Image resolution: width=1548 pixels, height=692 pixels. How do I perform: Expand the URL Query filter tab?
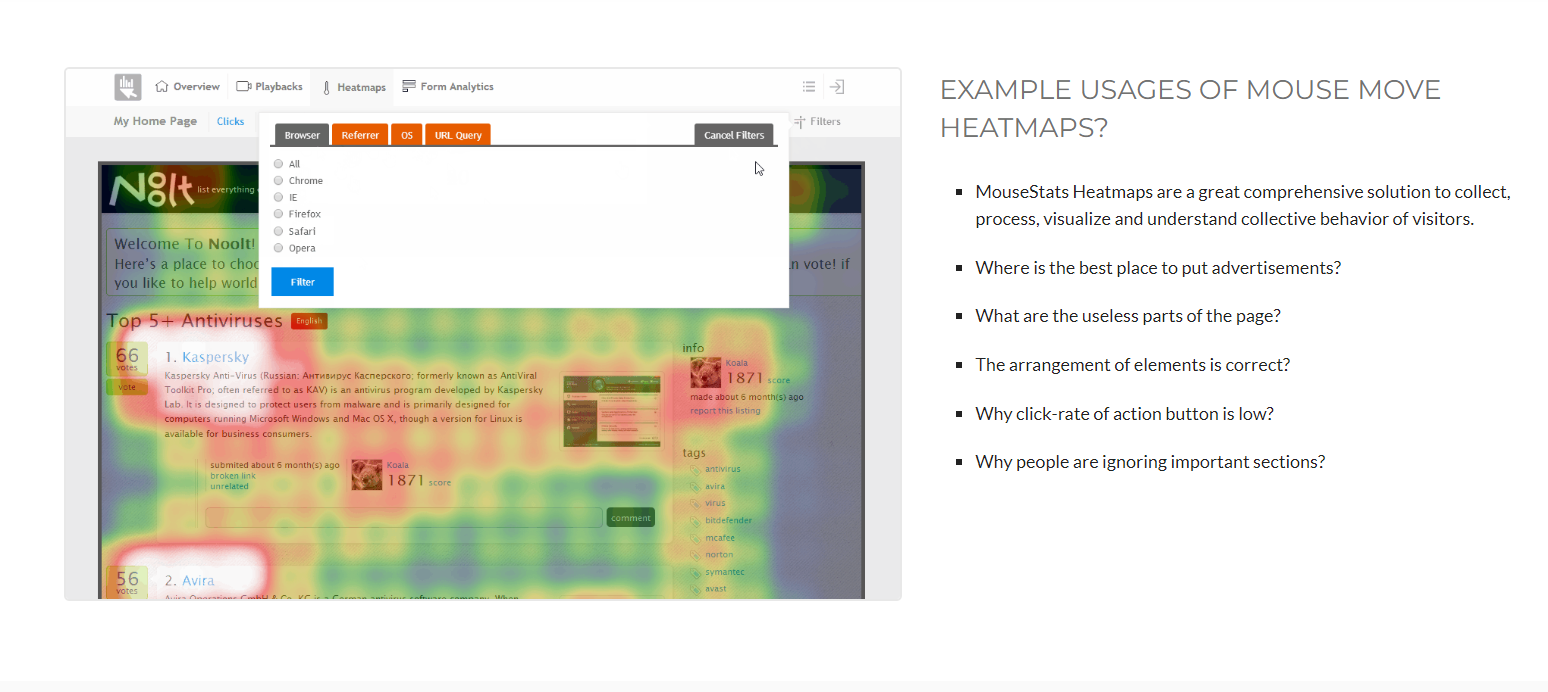pos(457,134)
